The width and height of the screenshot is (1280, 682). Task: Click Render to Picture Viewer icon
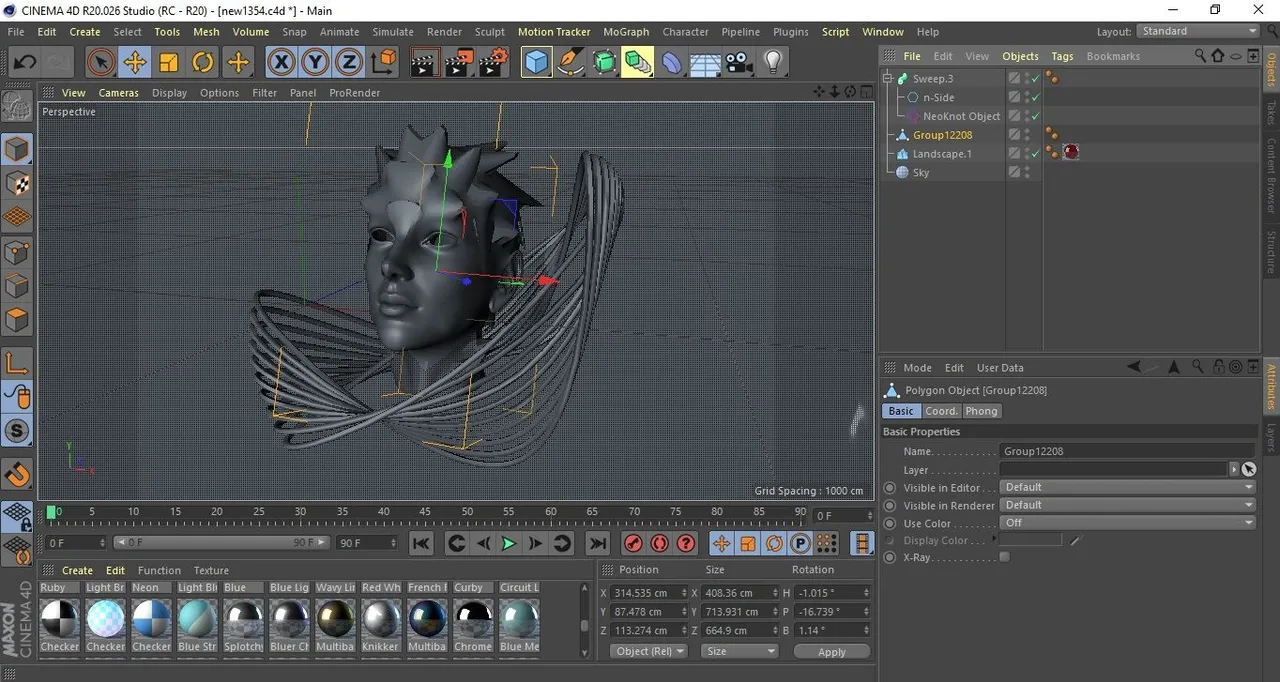coord(460,63)
